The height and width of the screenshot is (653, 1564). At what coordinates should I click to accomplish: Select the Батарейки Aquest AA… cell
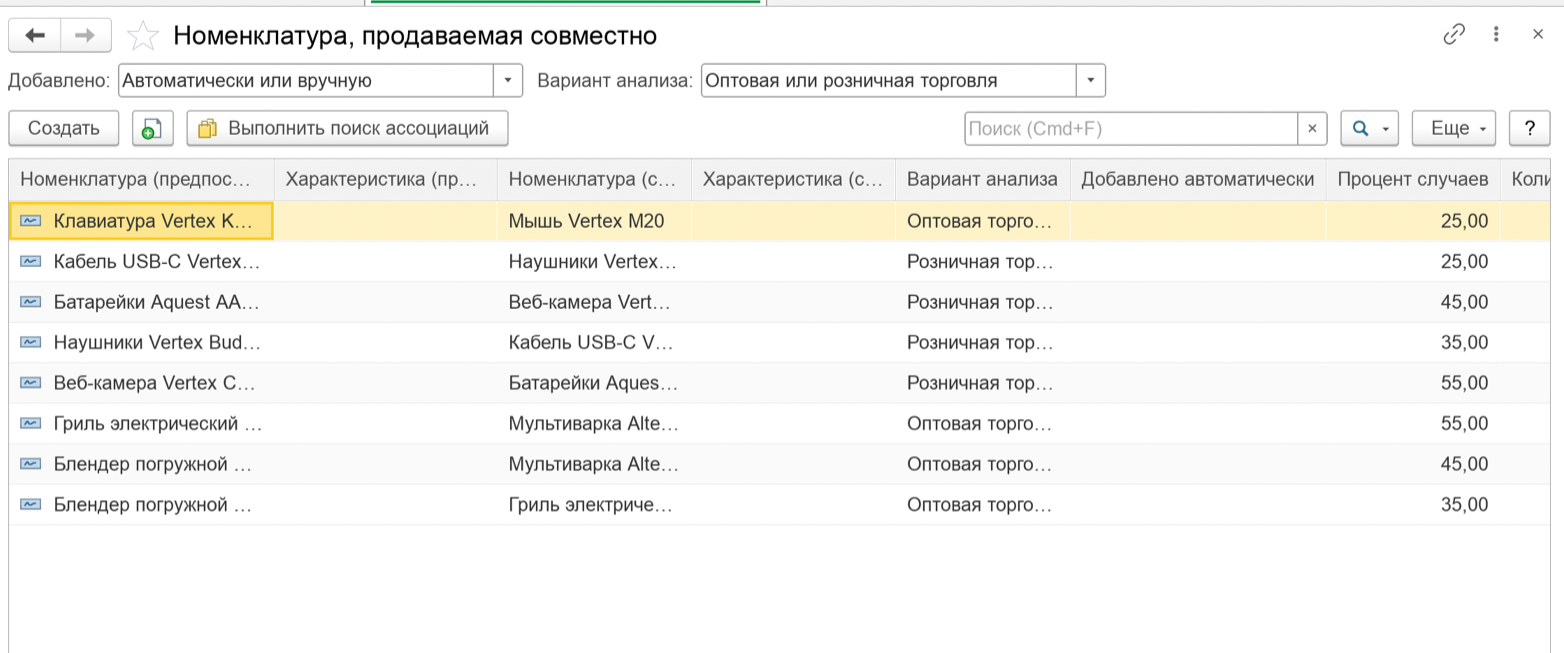tap(142, 302)
